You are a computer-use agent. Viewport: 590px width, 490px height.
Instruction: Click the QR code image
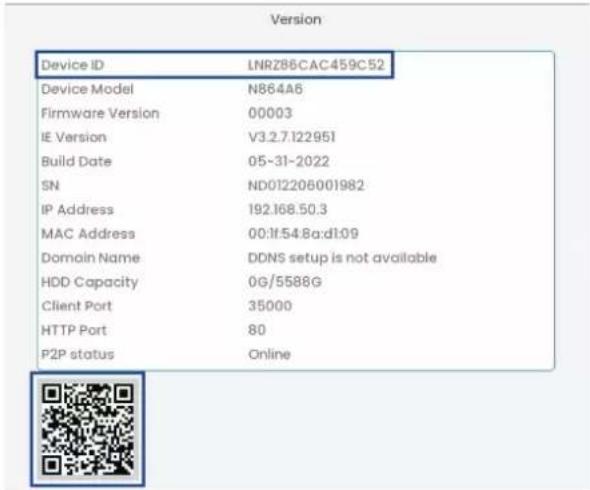(x=88, y=429)
